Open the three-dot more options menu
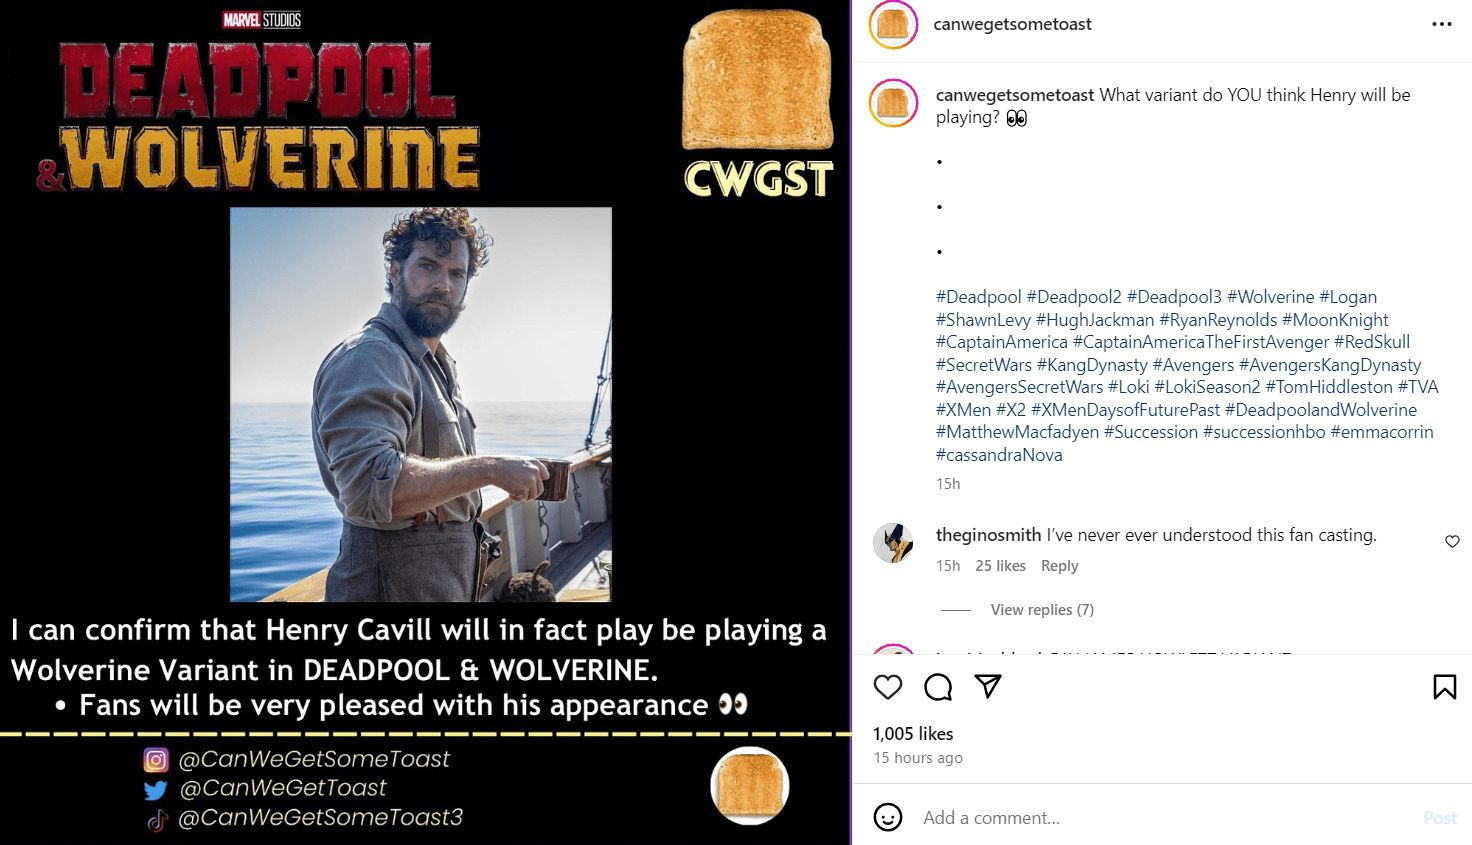 click(1442, 24)
